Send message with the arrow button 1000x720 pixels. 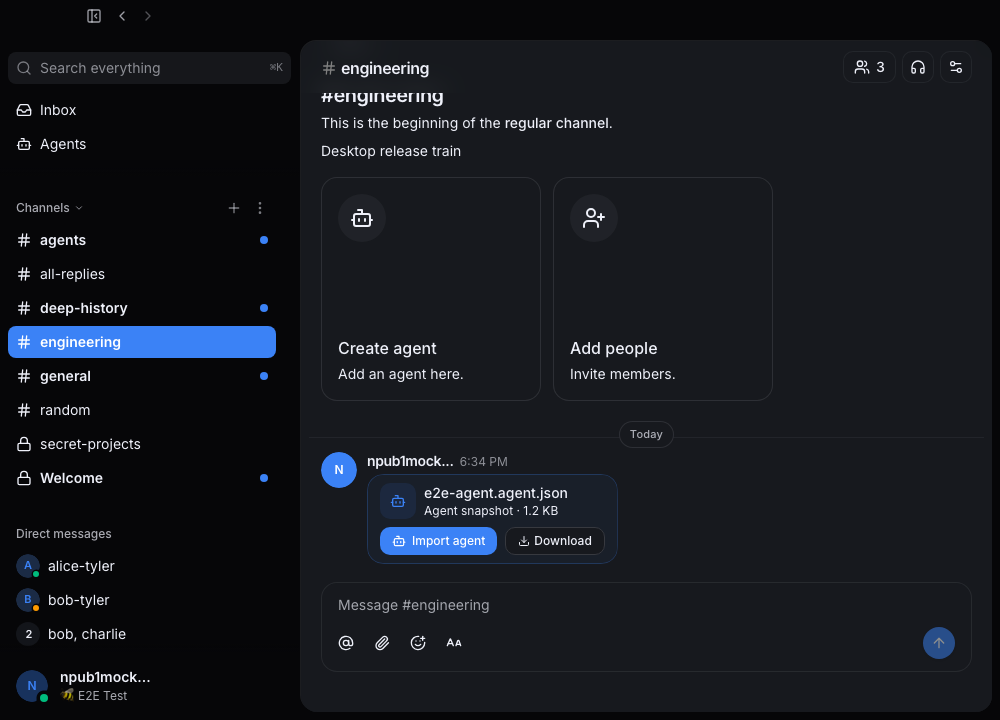point(939,643)
